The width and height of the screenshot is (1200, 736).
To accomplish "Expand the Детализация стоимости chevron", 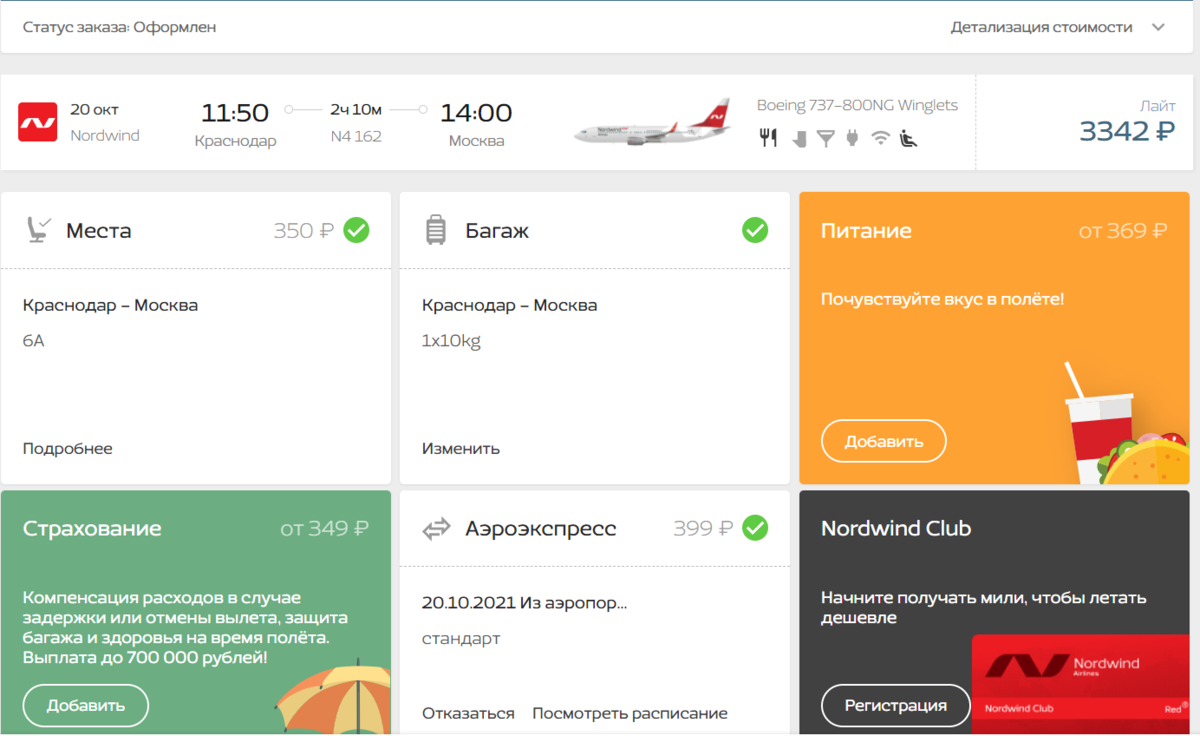I will click(1158, 27).
